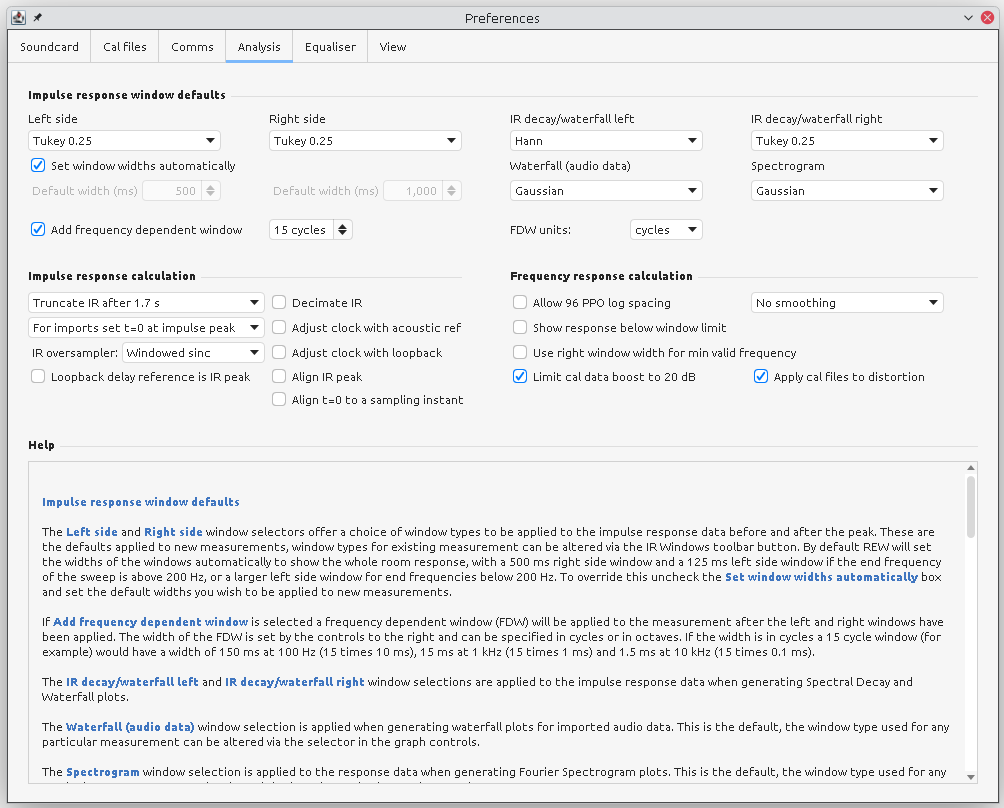Click down arrow at Help scrollbar bottom
This screenshot has height=808, width=1004.
tap(971, 776)
